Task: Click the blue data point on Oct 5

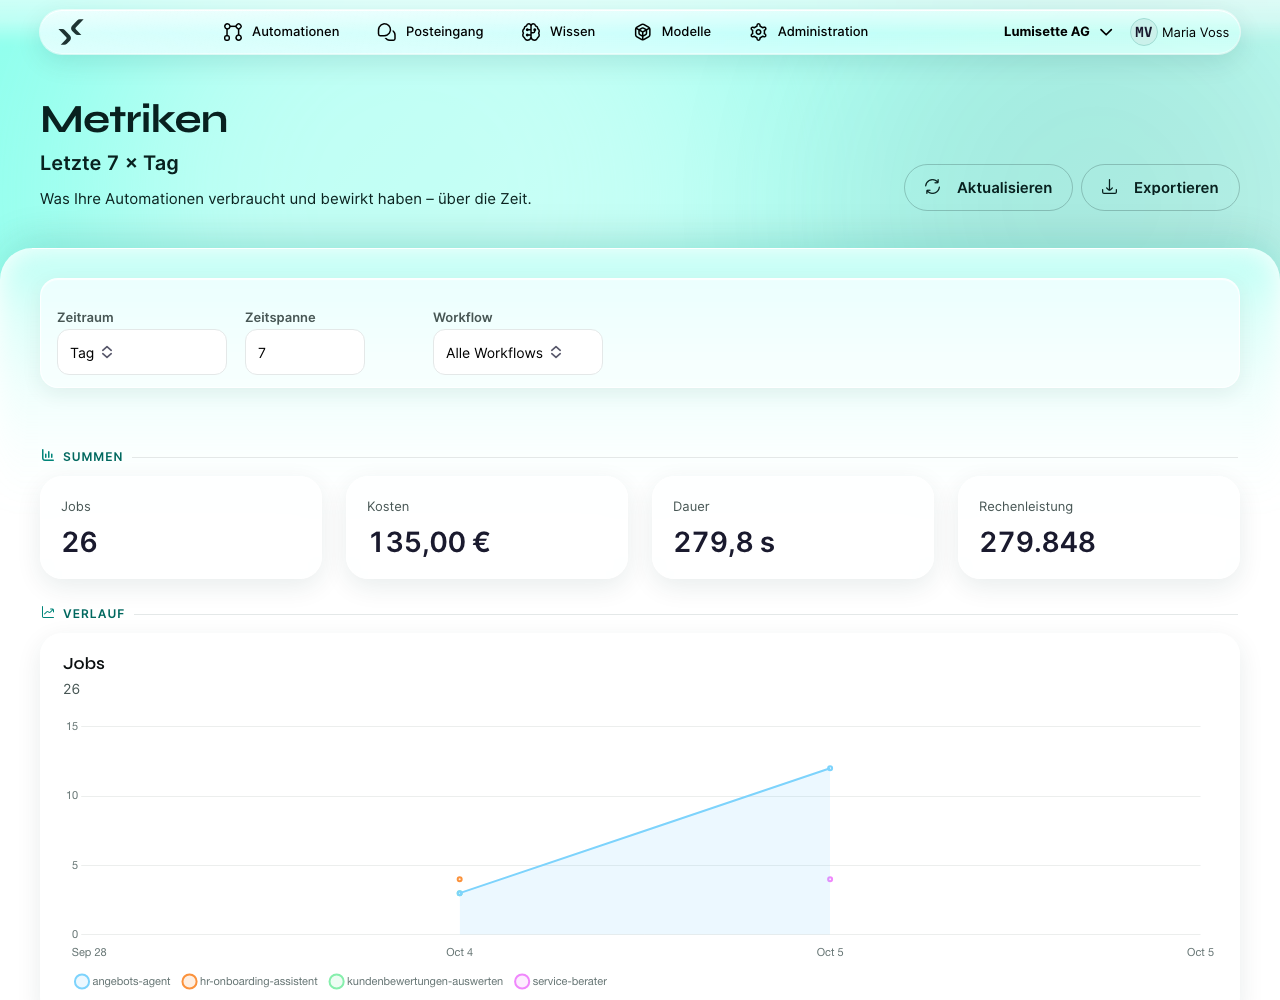Action: tap(830, 768)
